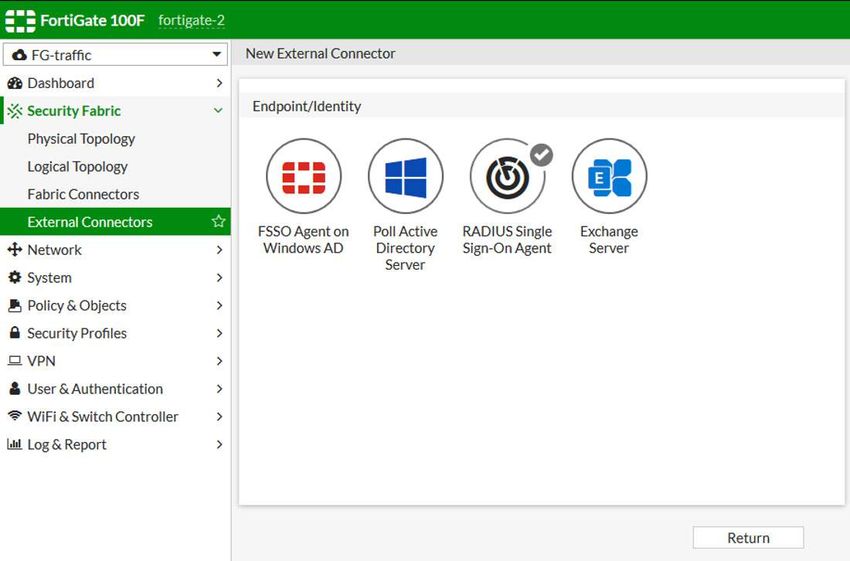Expand the VPN menu chevron
The image size is (850, 561).
[x=219, y=360]
